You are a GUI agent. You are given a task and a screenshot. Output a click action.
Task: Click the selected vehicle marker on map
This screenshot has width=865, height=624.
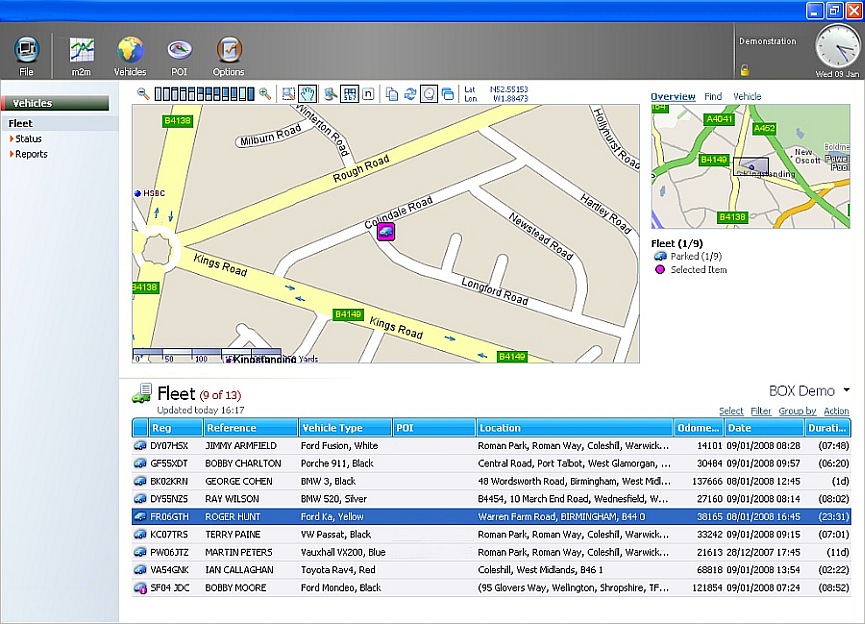tap(385, 232)
